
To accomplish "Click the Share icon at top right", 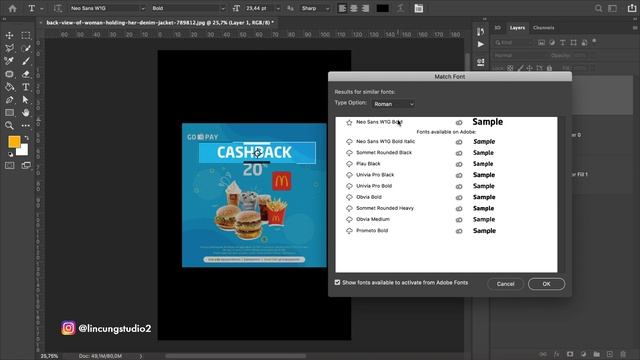I will (x=632, y=8).
